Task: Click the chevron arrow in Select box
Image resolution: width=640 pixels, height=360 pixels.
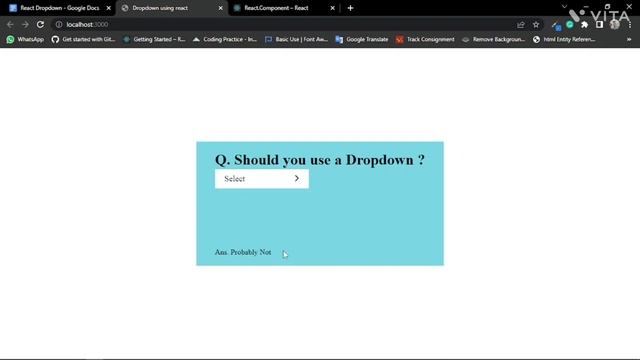Action: (297, 178)
